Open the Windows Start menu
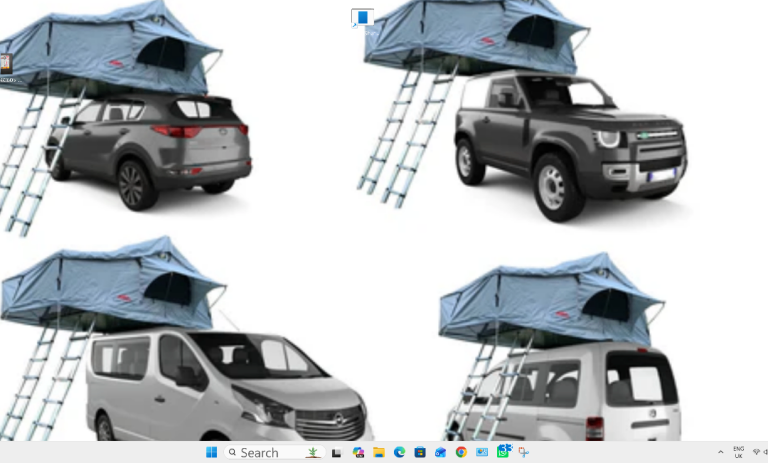Screen dimensions: 768x463 (x=211, y=452)
